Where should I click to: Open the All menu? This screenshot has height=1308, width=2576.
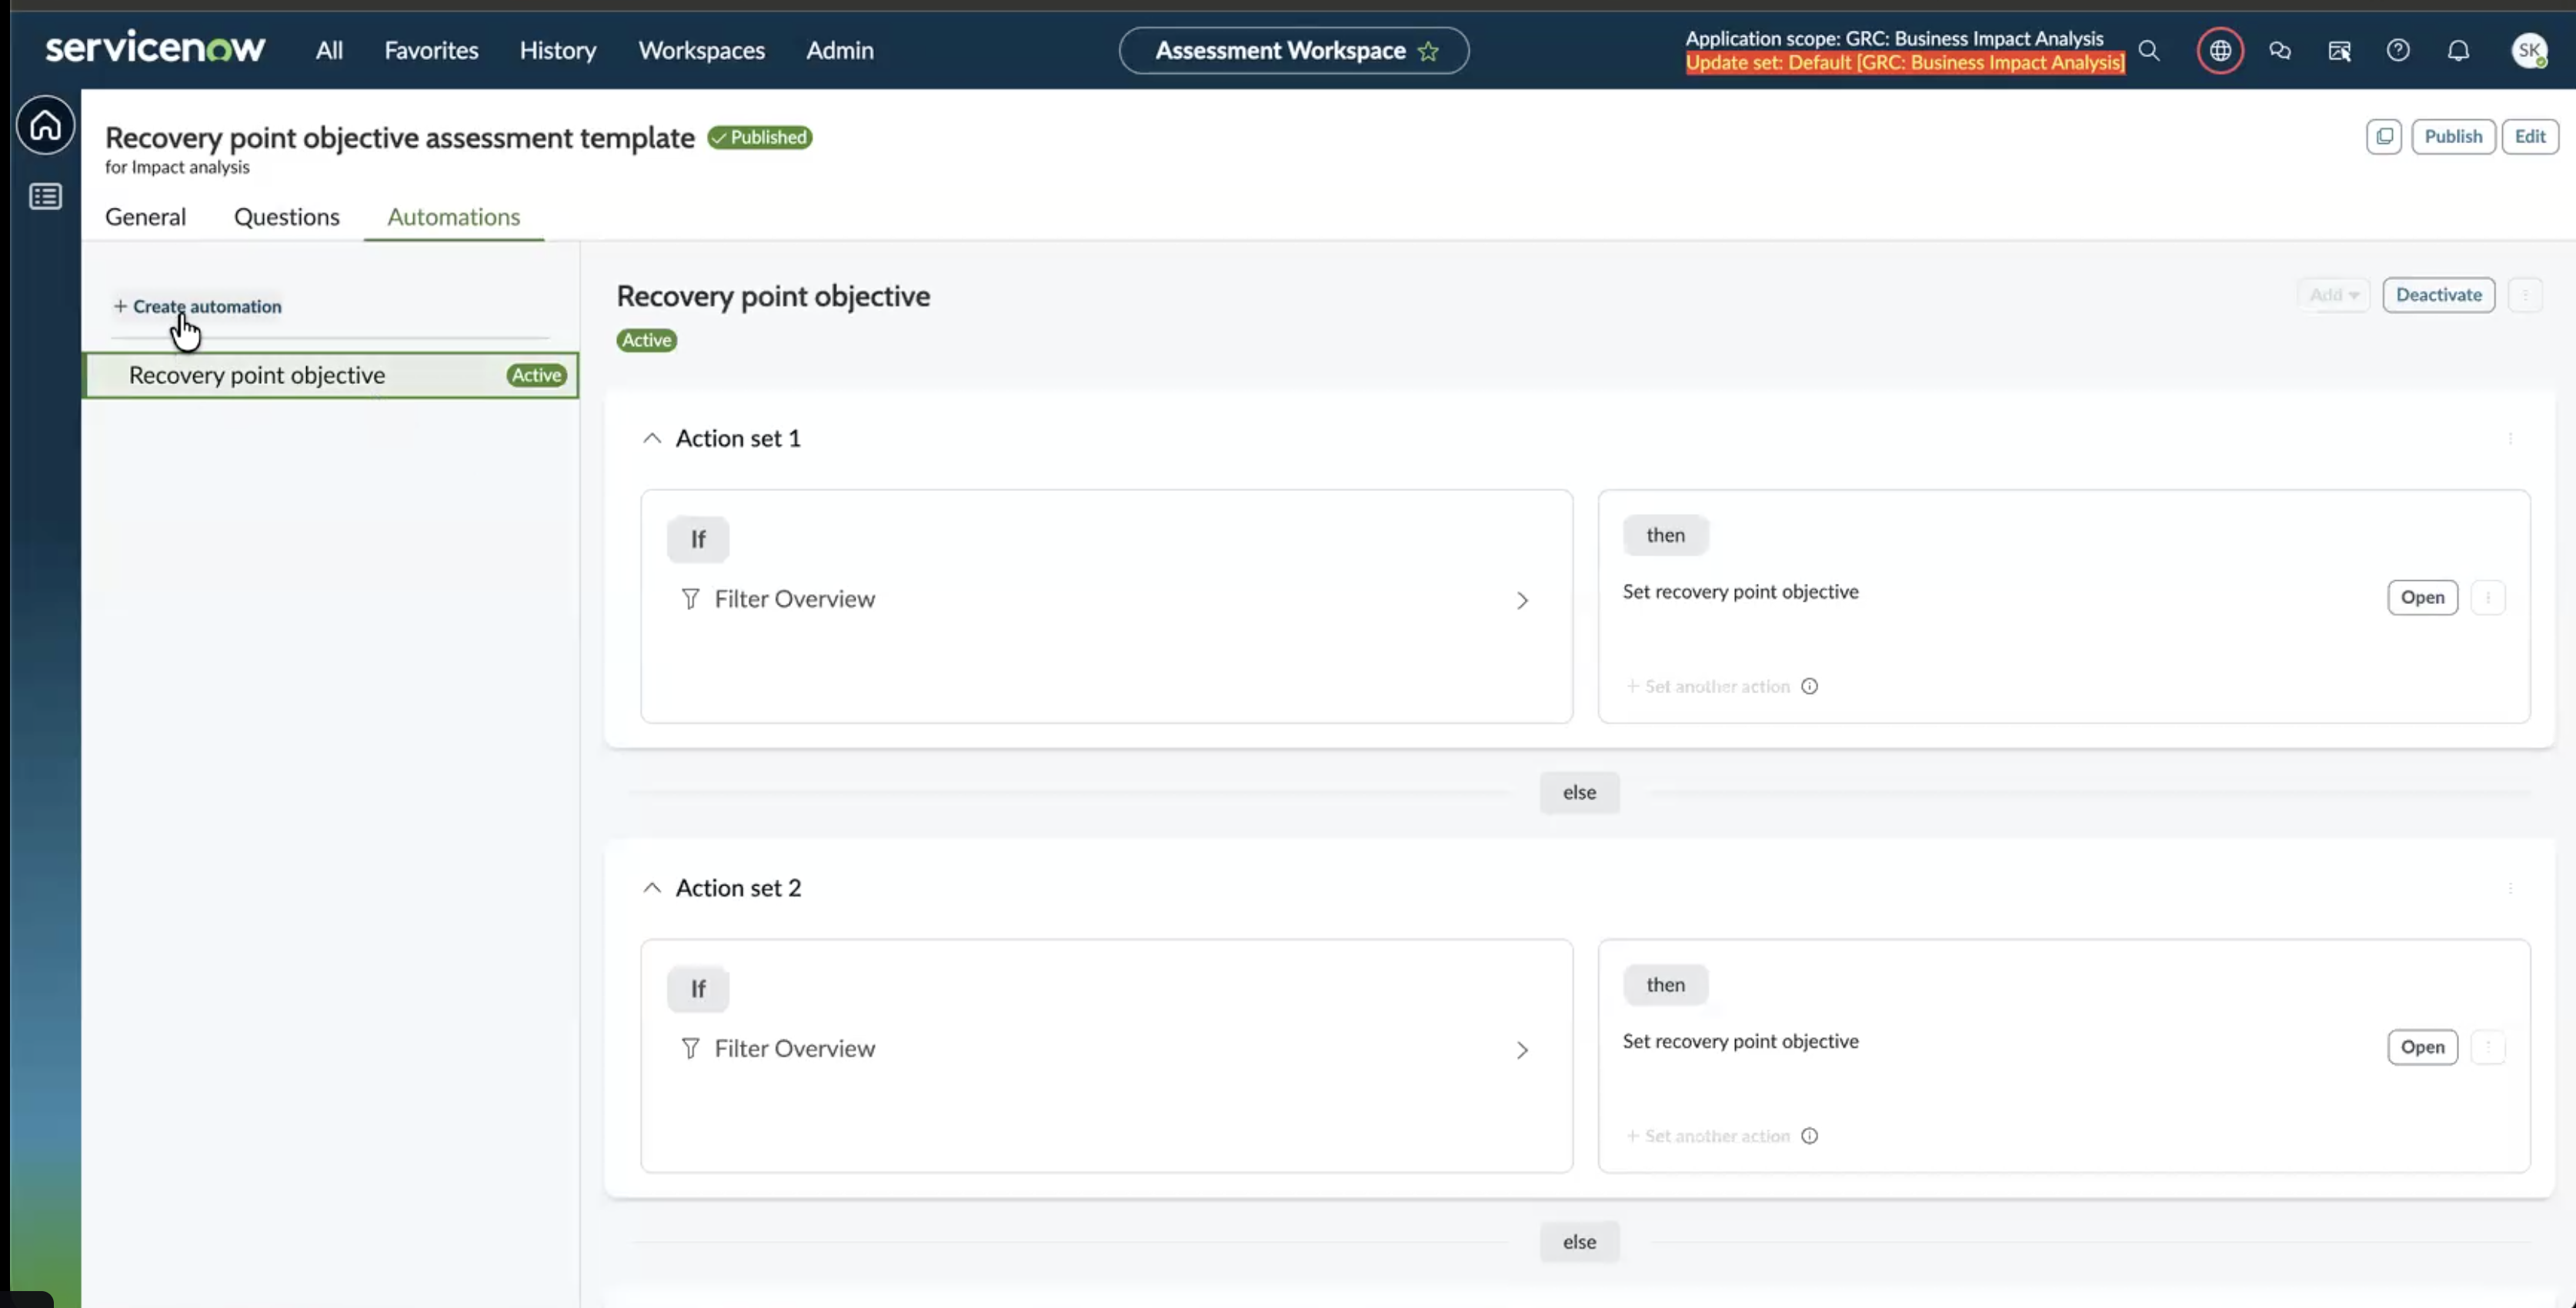coord(329,50)
